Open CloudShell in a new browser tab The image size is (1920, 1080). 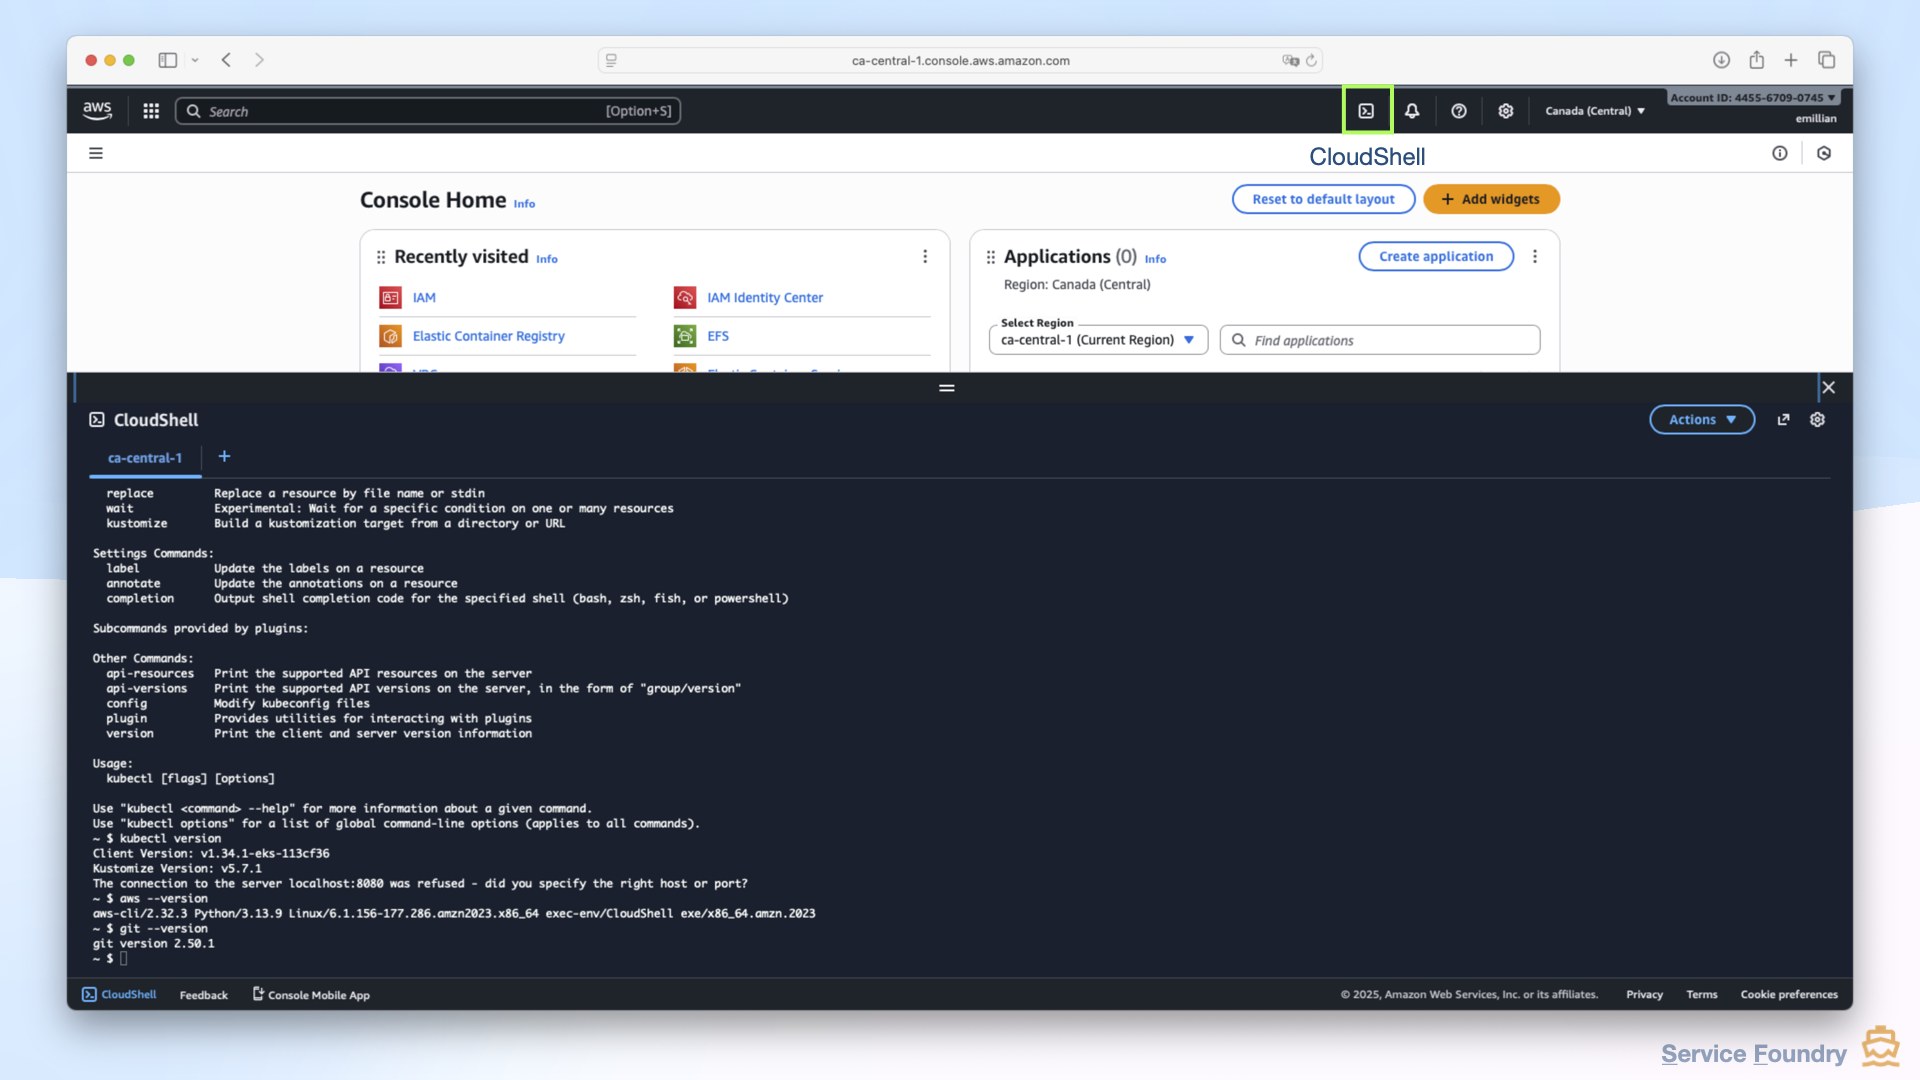(x=1783, y=419)
